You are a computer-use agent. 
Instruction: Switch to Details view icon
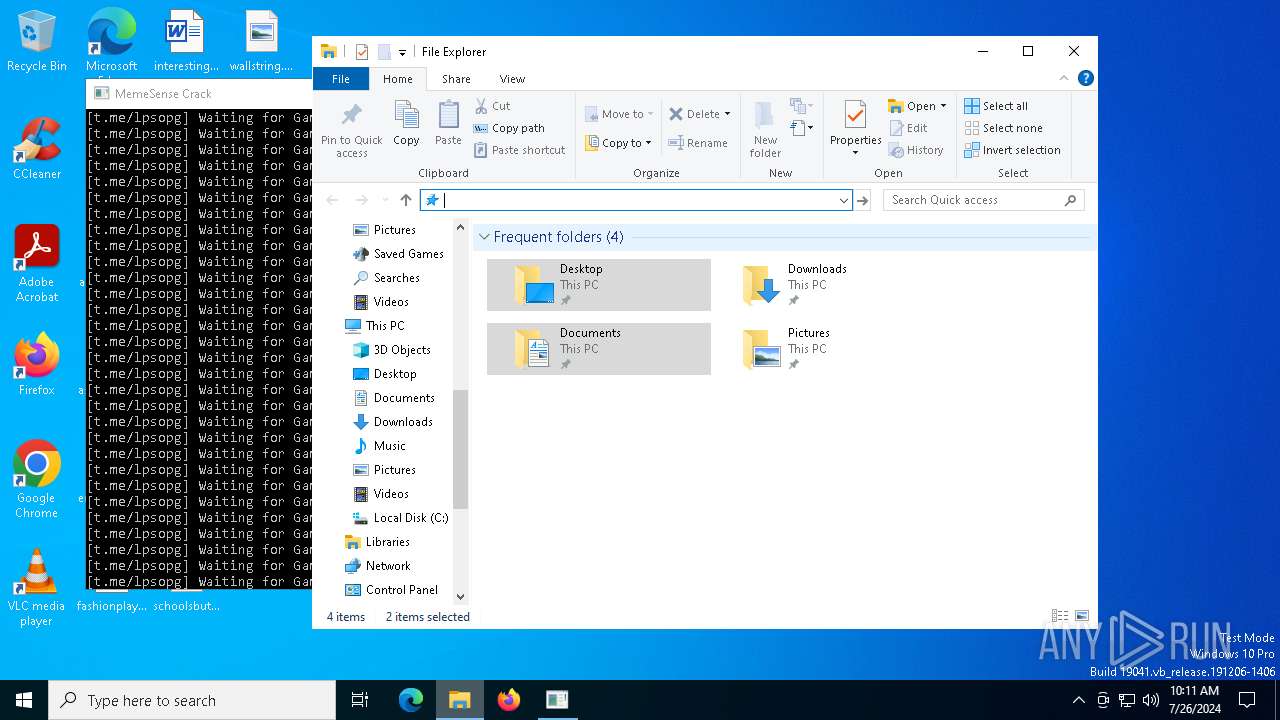point(1060,616)
